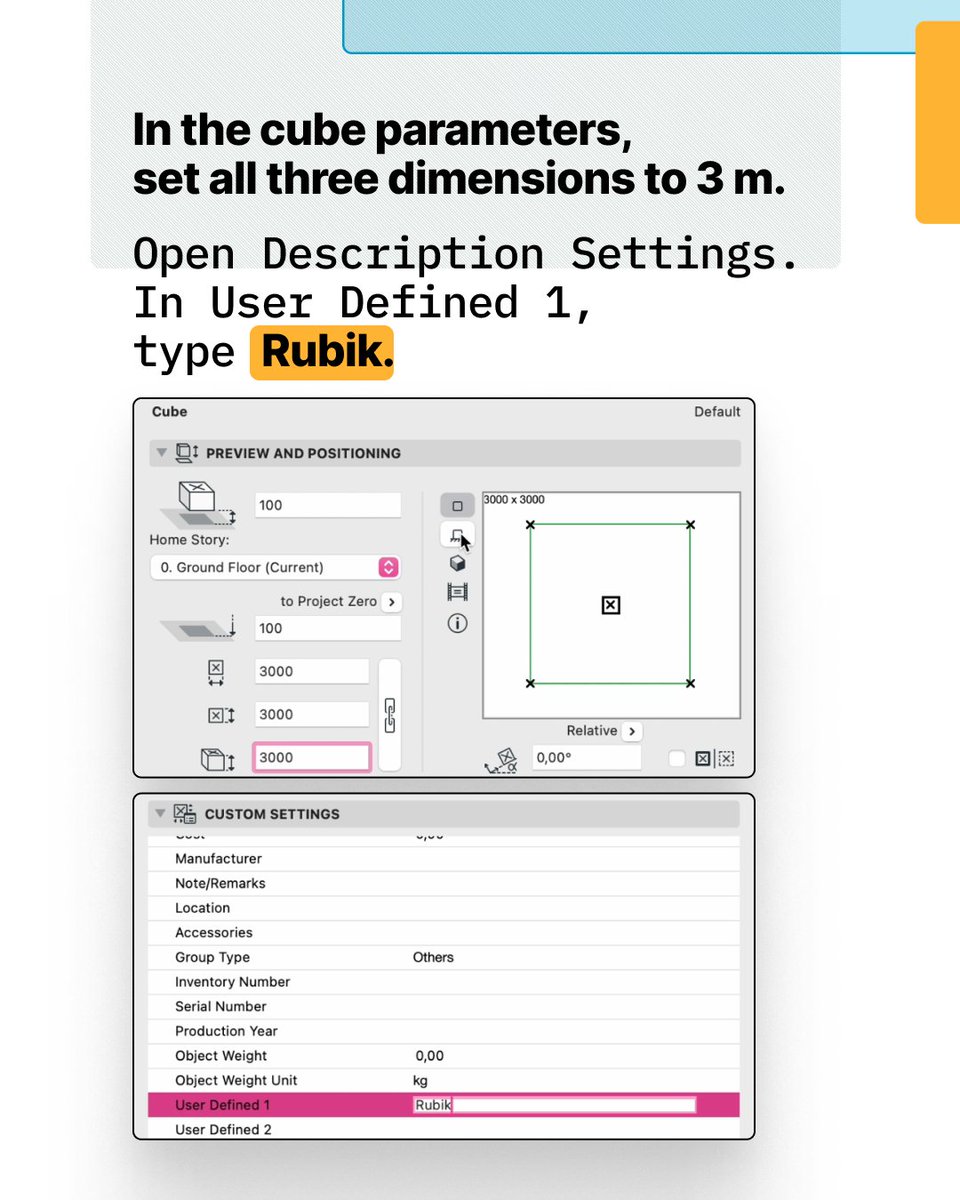This screenshot has height=1200, width=960.
Task: Select the solid anchor point icon
Action: tap(703, 758)
